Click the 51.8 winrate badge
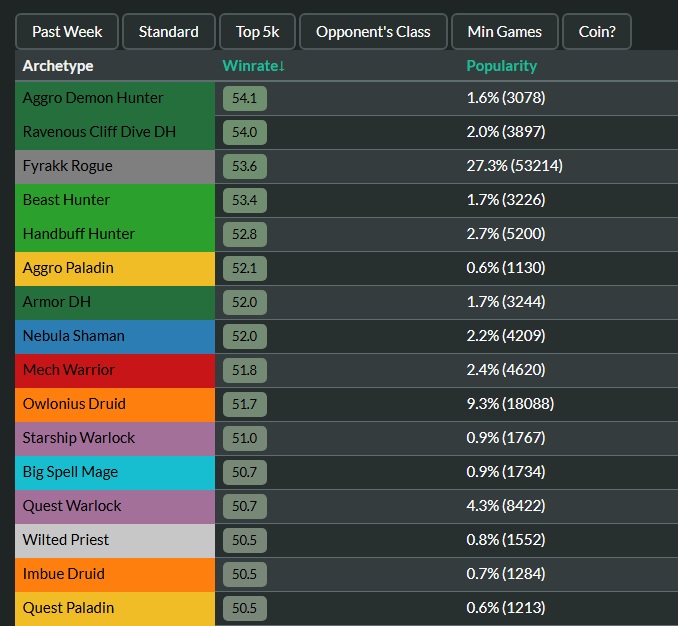Image resolution: width=678 pixels, height=626 pixels. [245, 370]
